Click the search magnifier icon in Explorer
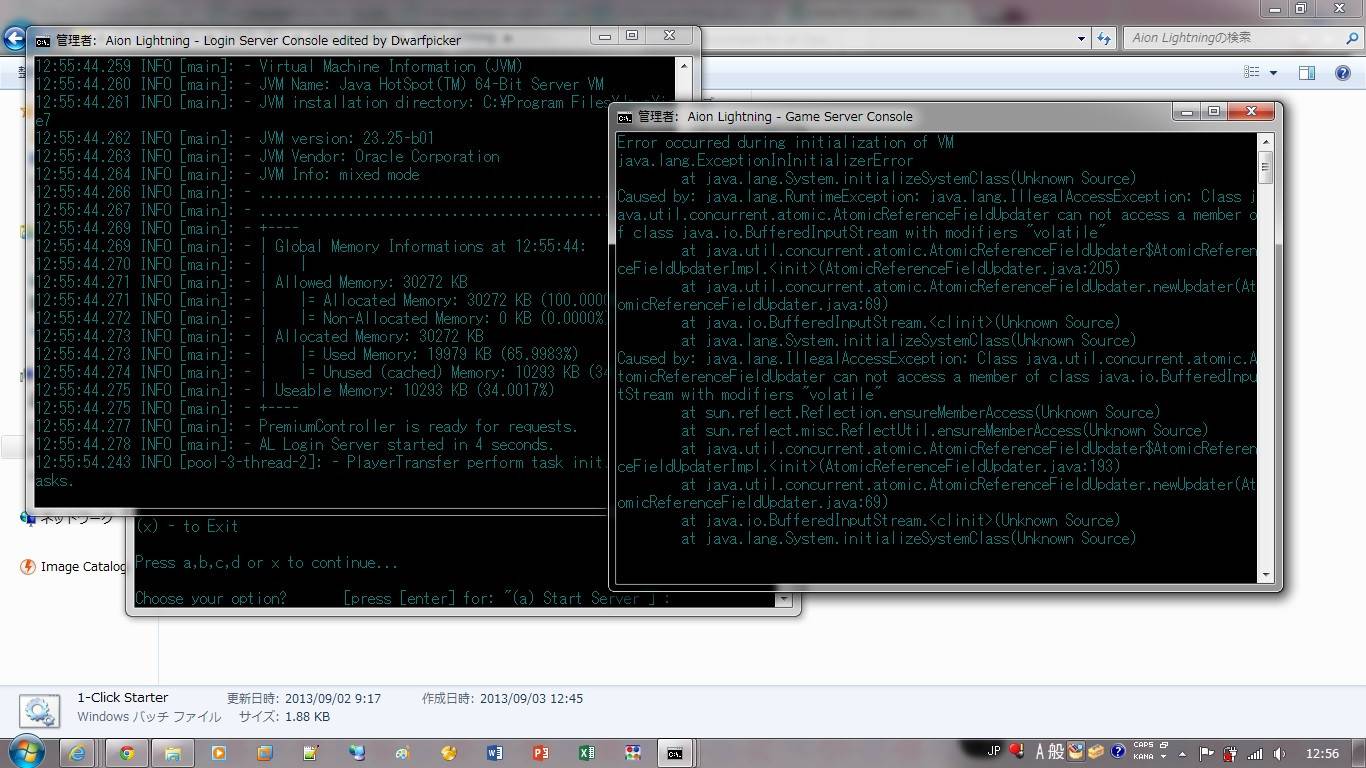Screen dimensions: 1366x768 pos(1351,38)
